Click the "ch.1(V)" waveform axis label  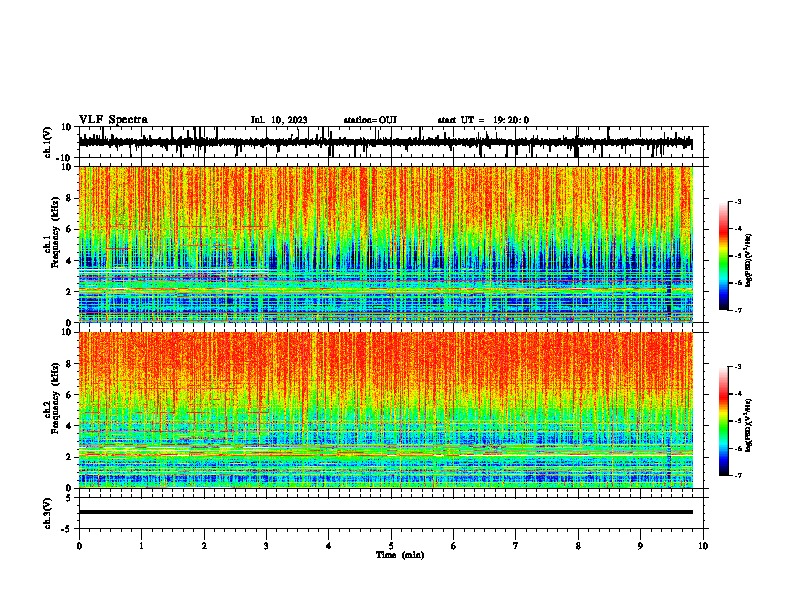pos(48,142)
